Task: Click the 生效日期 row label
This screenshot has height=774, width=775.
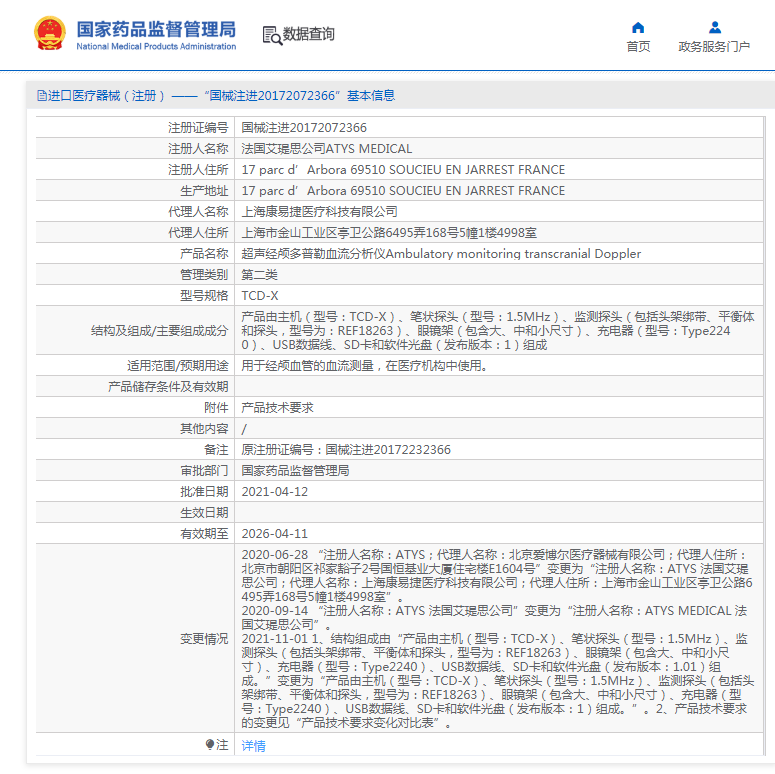Action: pyautogui.click(x=204, y=513)
